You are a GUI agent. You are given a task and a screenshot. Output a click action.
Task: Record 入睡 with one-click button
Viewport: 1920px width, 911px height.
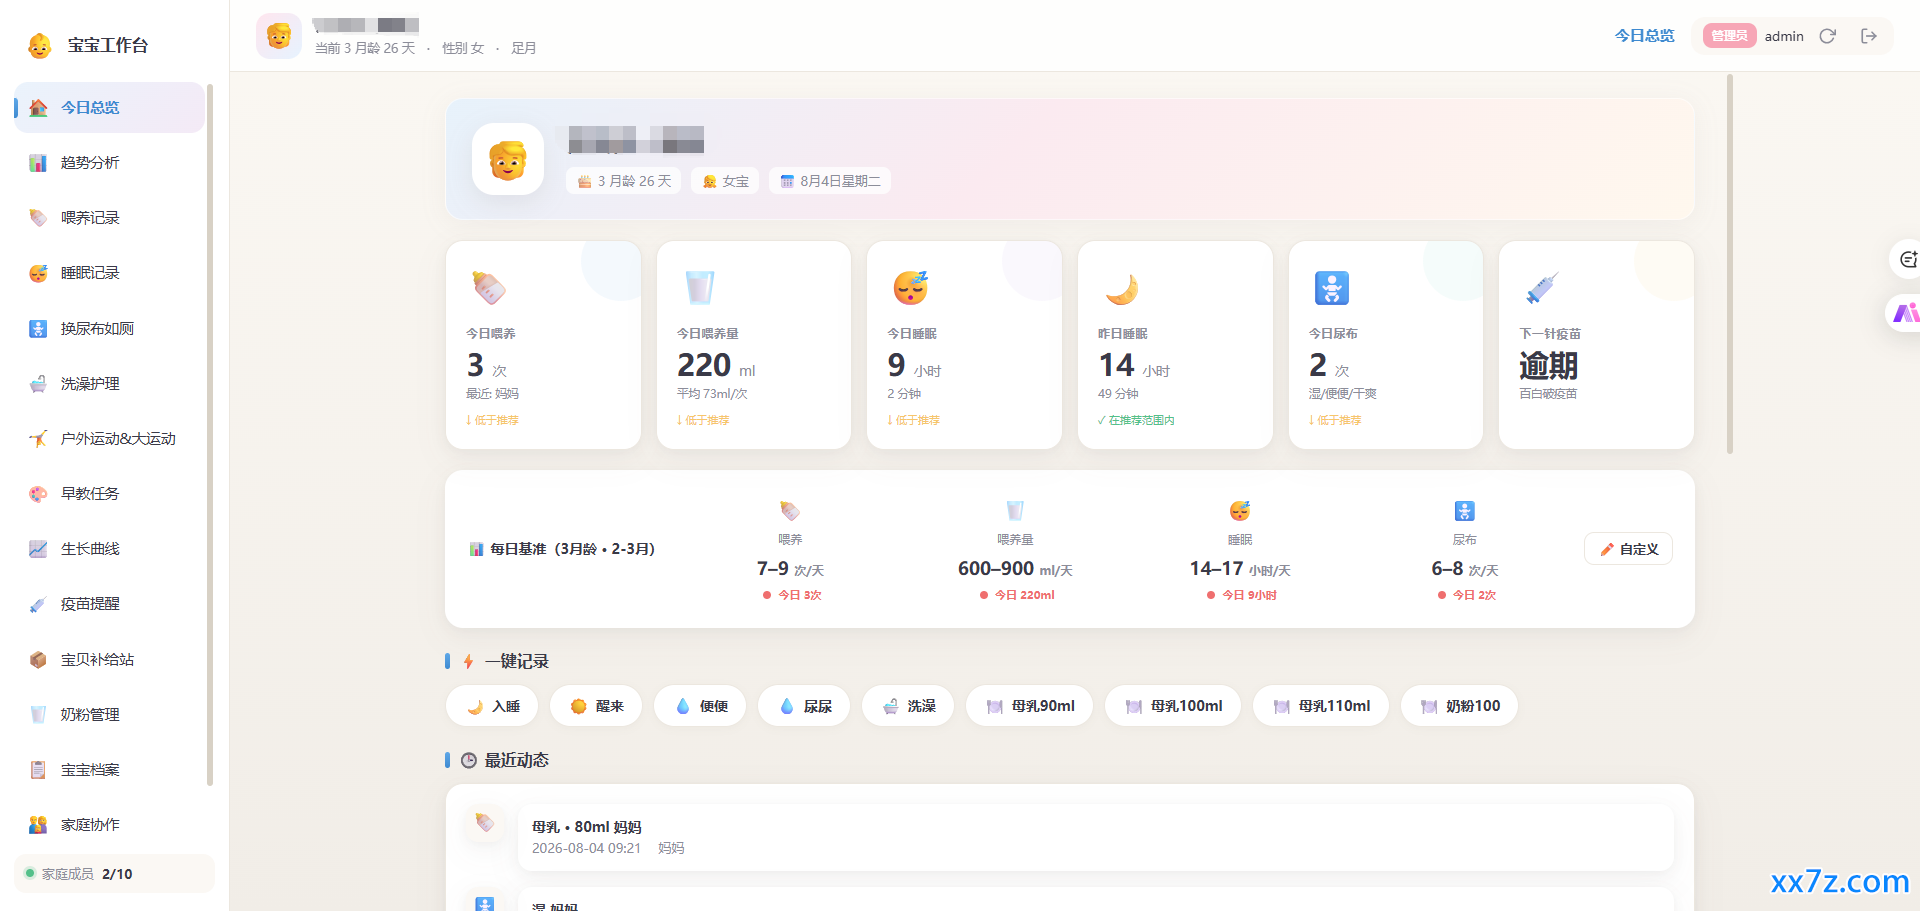493,706
